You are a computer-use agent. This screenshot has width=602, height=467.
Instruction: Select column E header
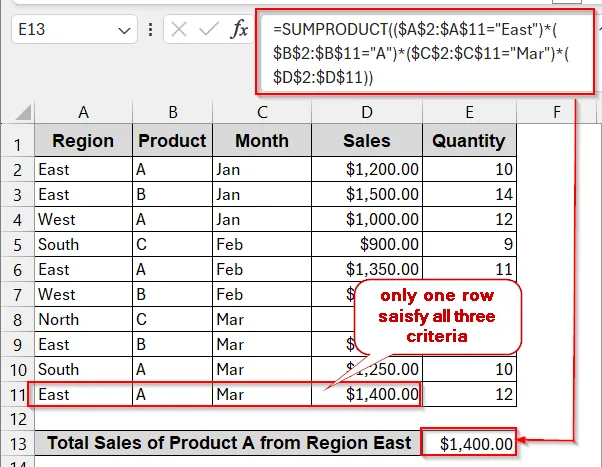coord(470,112)
